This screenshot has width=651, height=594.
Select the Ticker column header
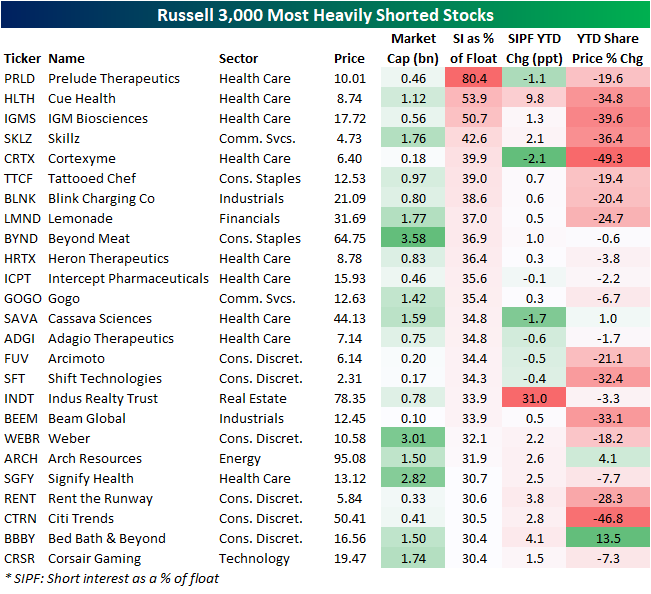coord(21,58)
